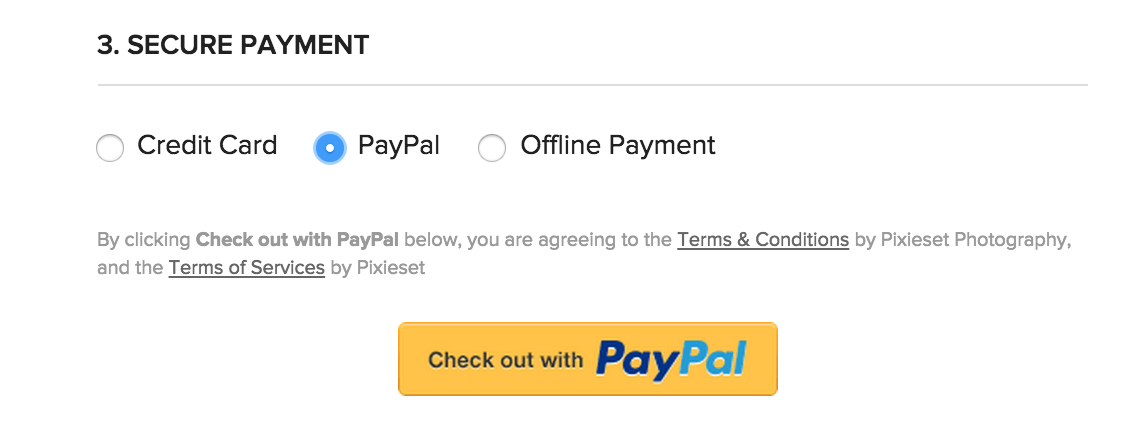The width and height of the screenshot is (1146, 434).
Task: Click the '3. SECURE PAYMENT' section heading
Action: click(x=233, y=45)
